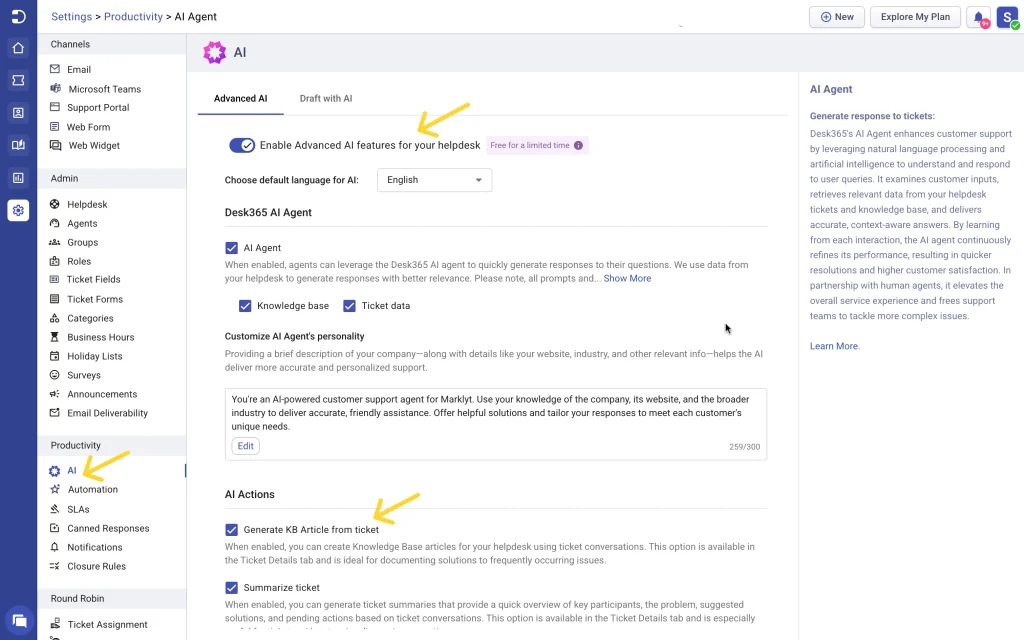The image size is (1024, 640).
Task: Click the info icon beside Free for a limited time
Action: [578, 146]
